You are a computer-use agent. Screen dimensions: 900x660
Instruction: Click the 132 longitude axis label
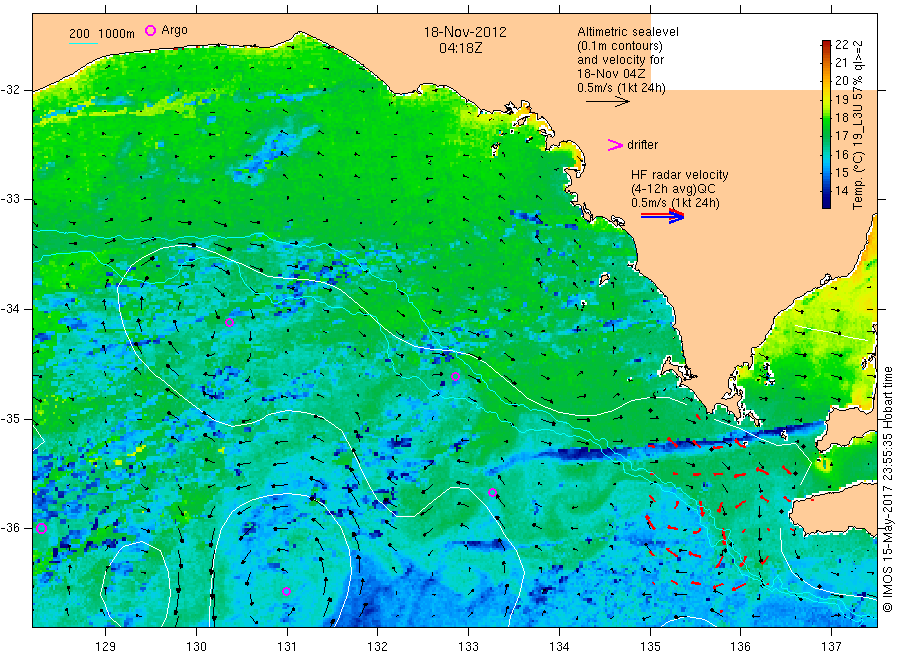coord(378,647)
